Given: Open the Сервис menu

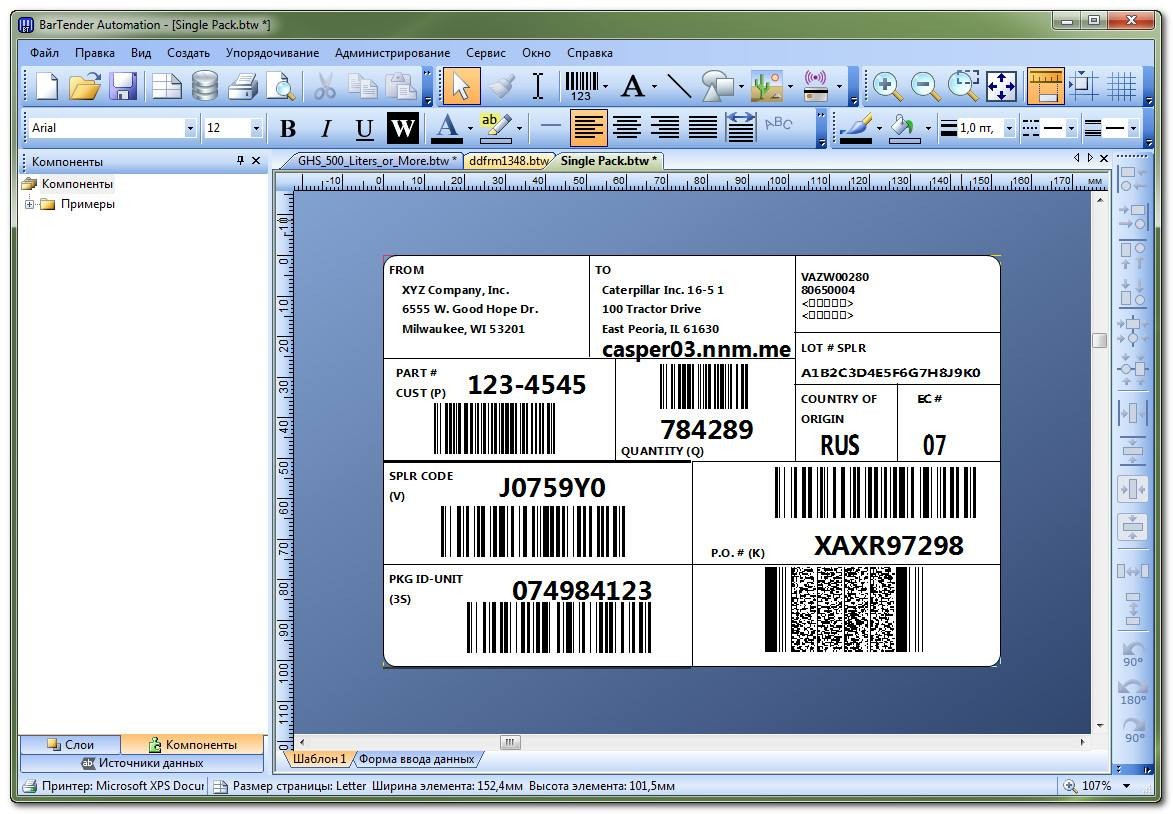Looking at the screenshot, I should (486, 53).
